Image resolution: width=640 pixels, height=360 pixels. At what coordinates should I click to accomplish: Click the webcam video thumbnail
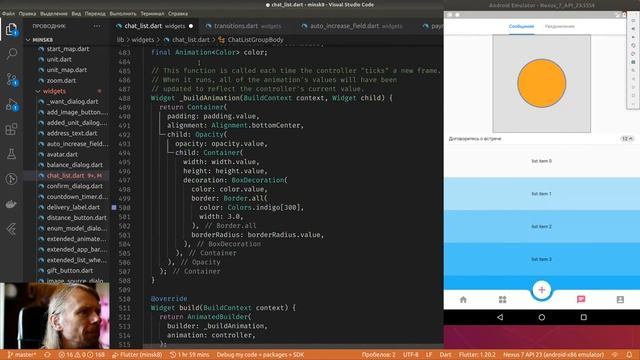click(x=55, y=316)
